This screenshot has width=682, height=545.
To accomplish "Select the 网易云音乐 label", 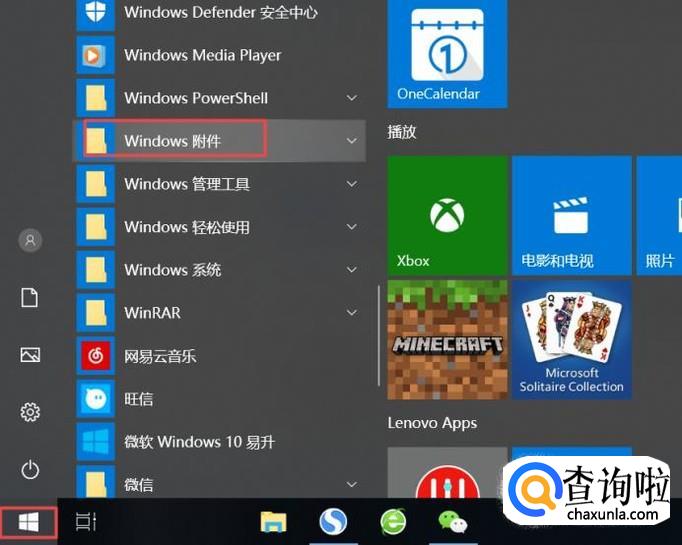I will coord(160,356).
